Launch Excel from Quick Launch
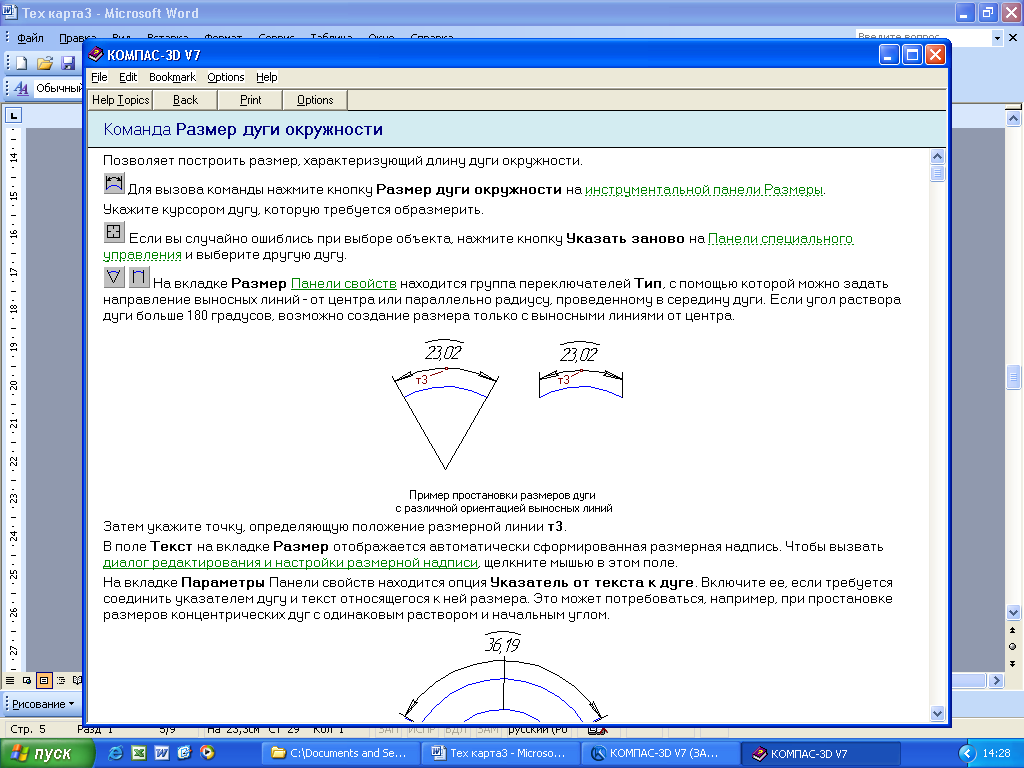This screenshot has width=1024, height=768. [x=139, y=753]
